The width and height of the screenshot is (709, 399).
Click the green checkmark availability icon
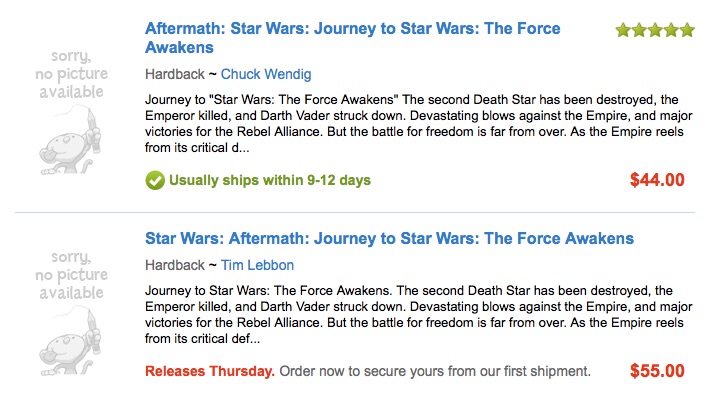coord(155,180)
